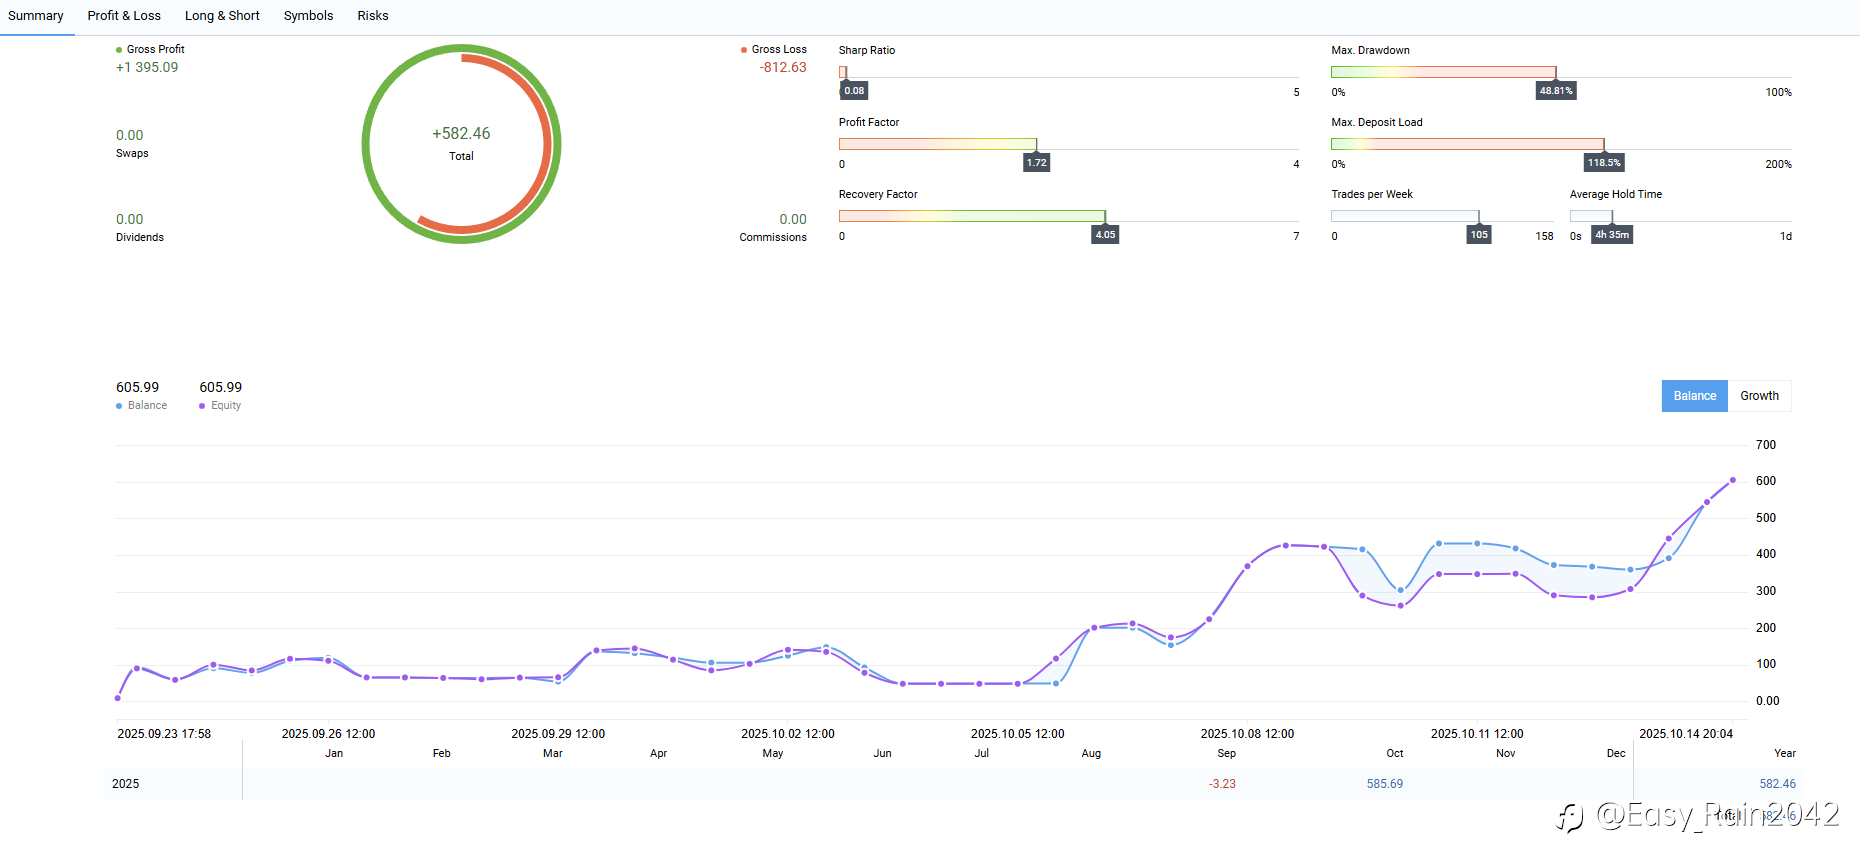
Task: Click the +582.46 Total donut chart center
Action: [x=461, y=143]
